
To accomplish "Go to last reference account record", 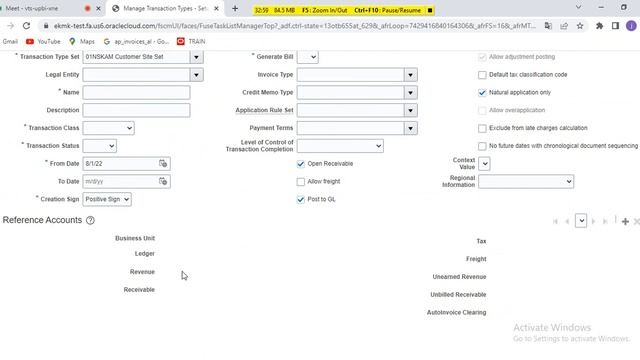I will coord(605,221).
